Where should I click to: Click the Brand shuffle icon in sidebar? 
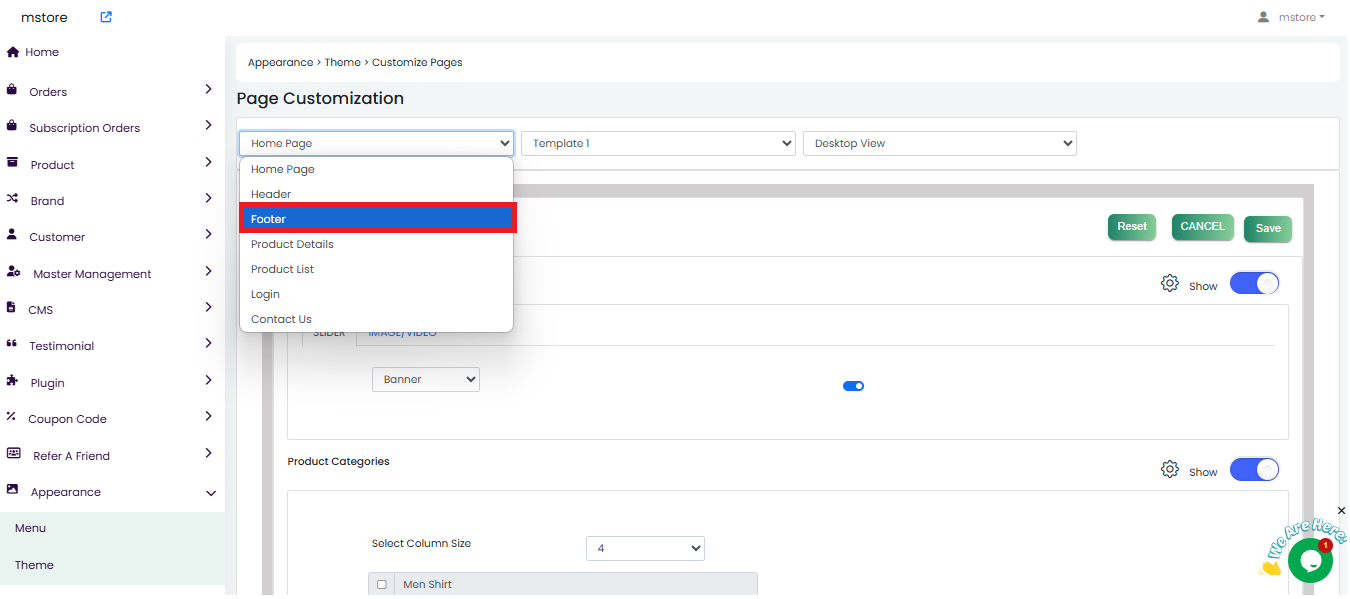point(13,199)
